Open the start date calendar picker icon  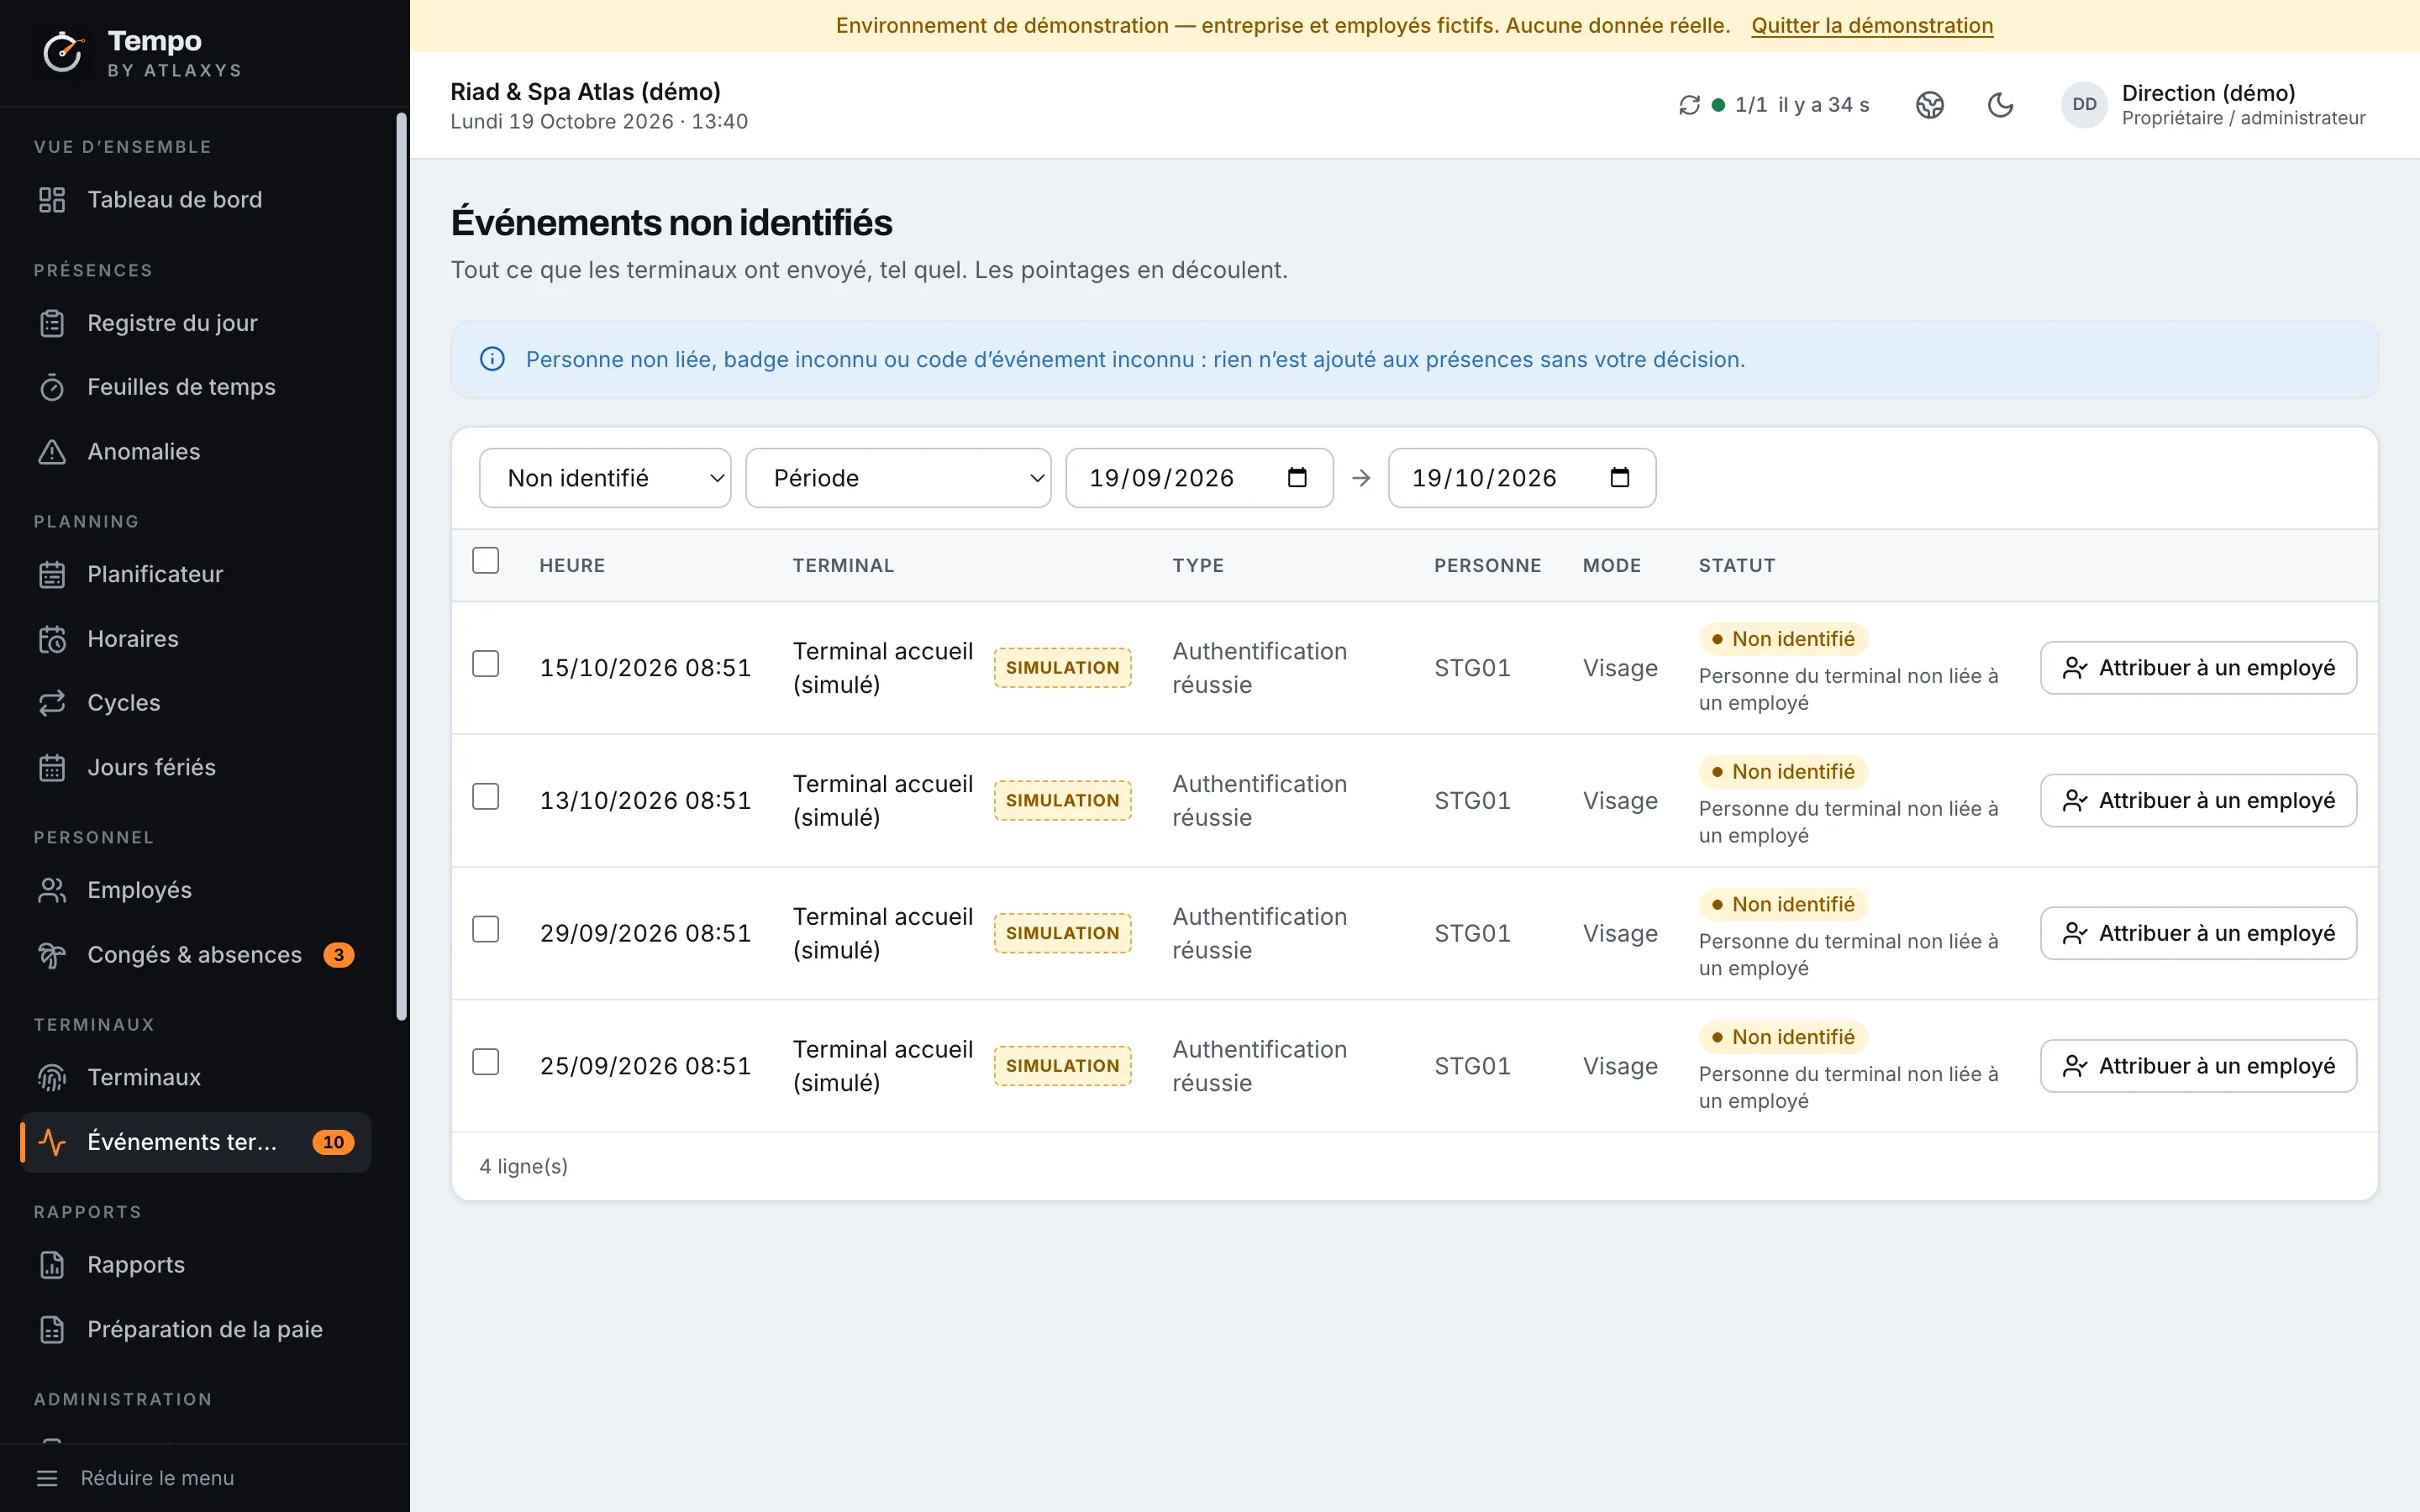pos(1297,478)
